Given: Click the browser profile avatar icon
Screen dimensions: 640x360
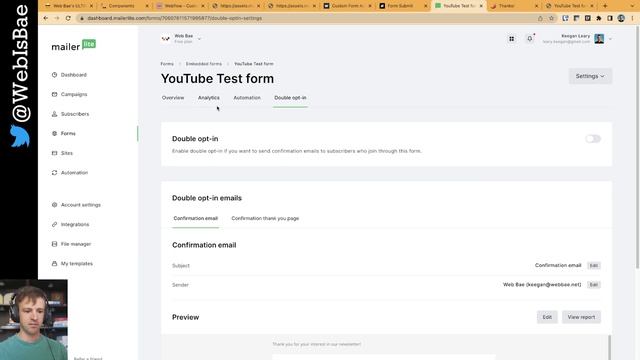Looking at the screenshot, I should (x=621, y=18).
